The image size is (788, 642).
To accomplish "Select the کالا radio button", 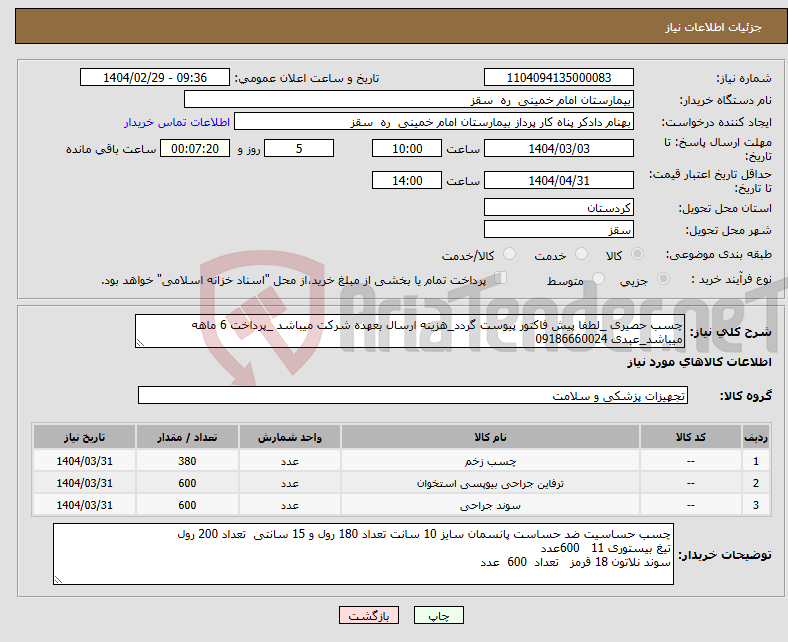I will [637, 254].
